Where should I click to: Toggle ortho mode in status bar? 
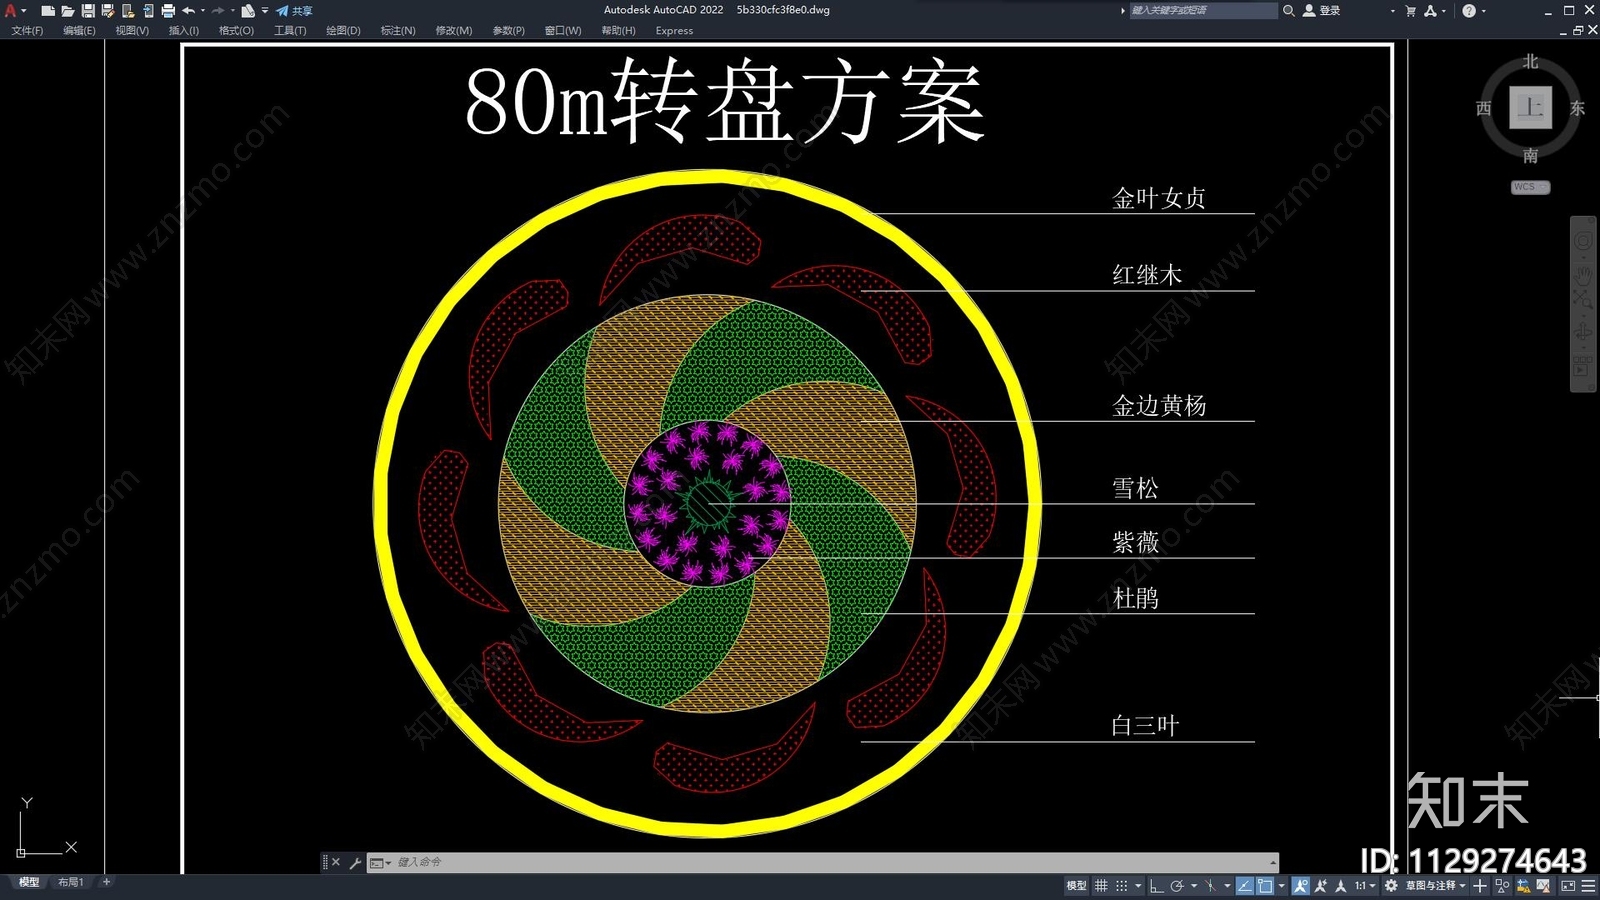tap(1157, 886)
